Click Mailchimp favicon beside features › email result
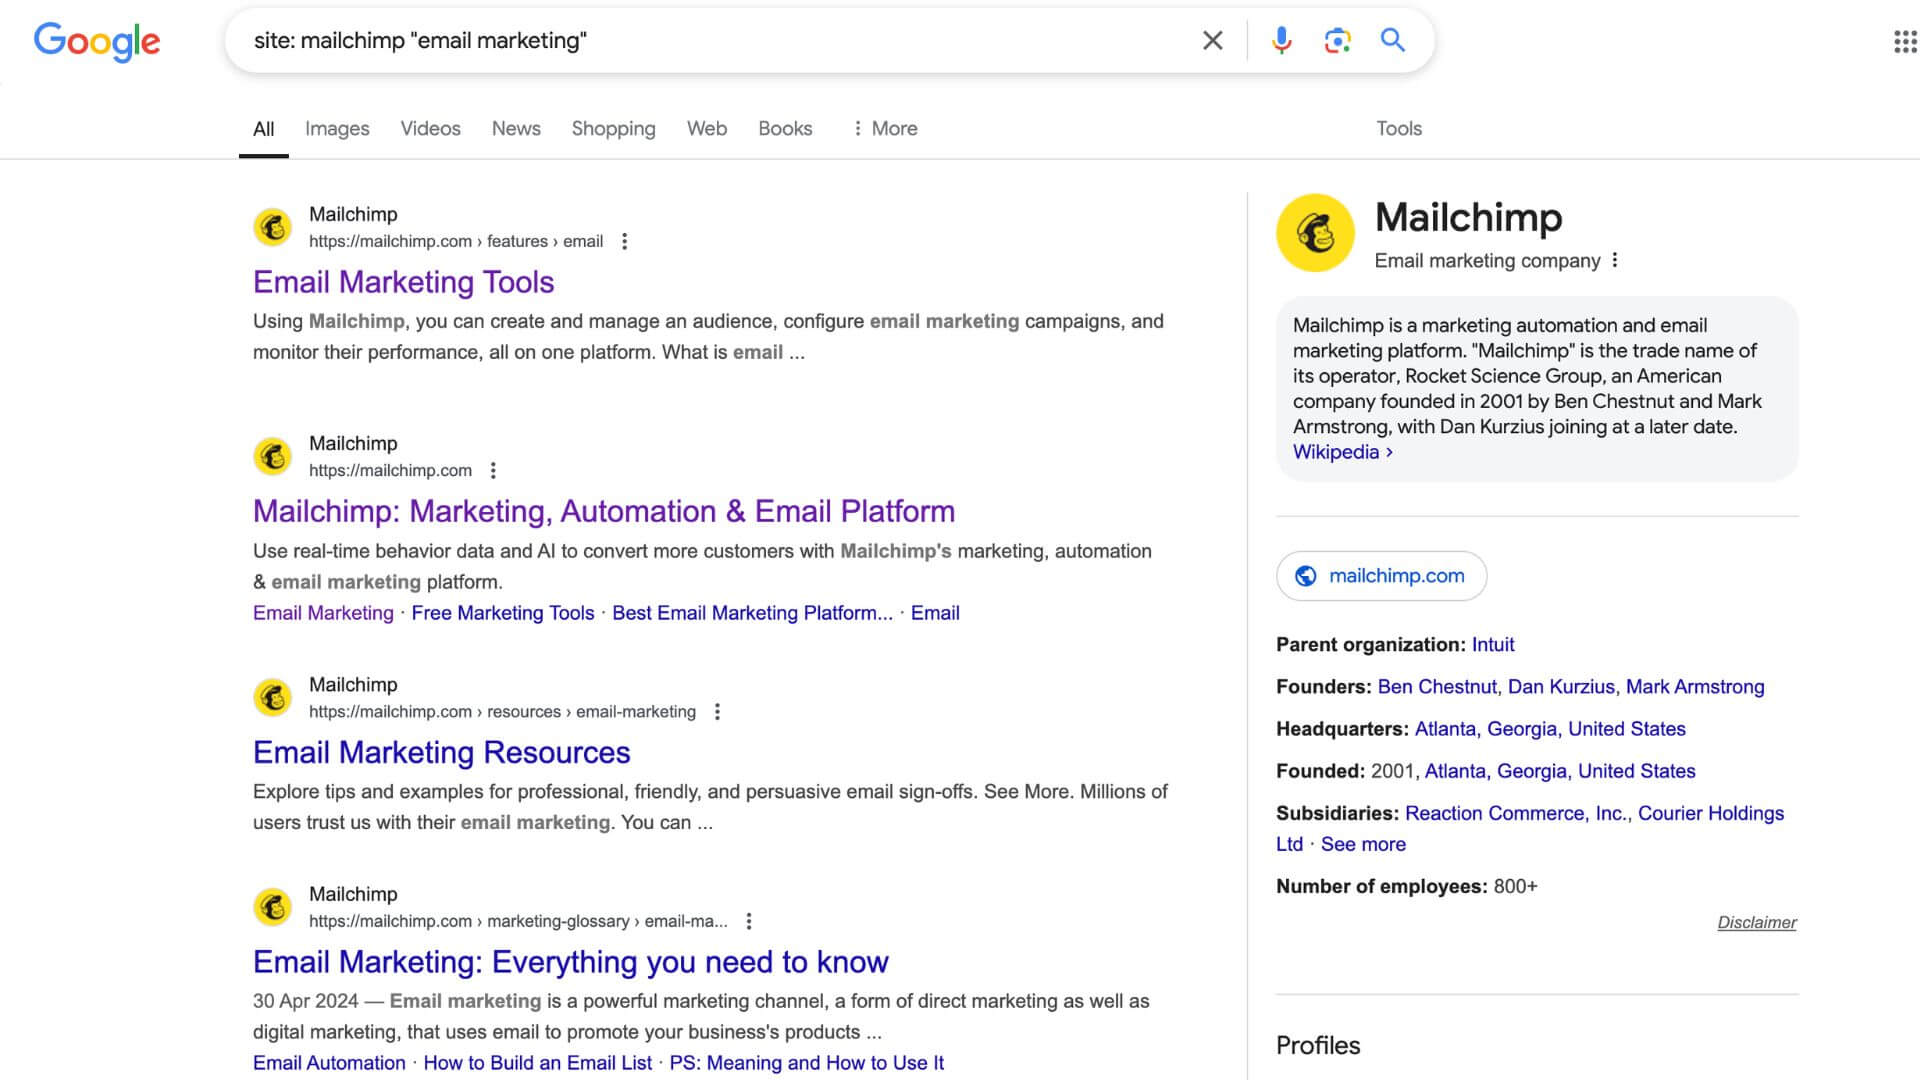Viewport: 1920px width, 1080px height. coord(272,227)
